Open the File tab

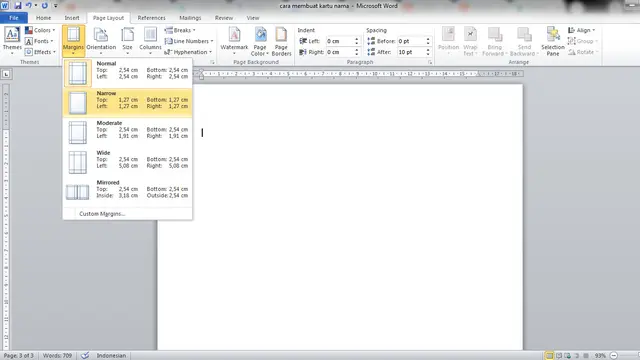[14, 18]
